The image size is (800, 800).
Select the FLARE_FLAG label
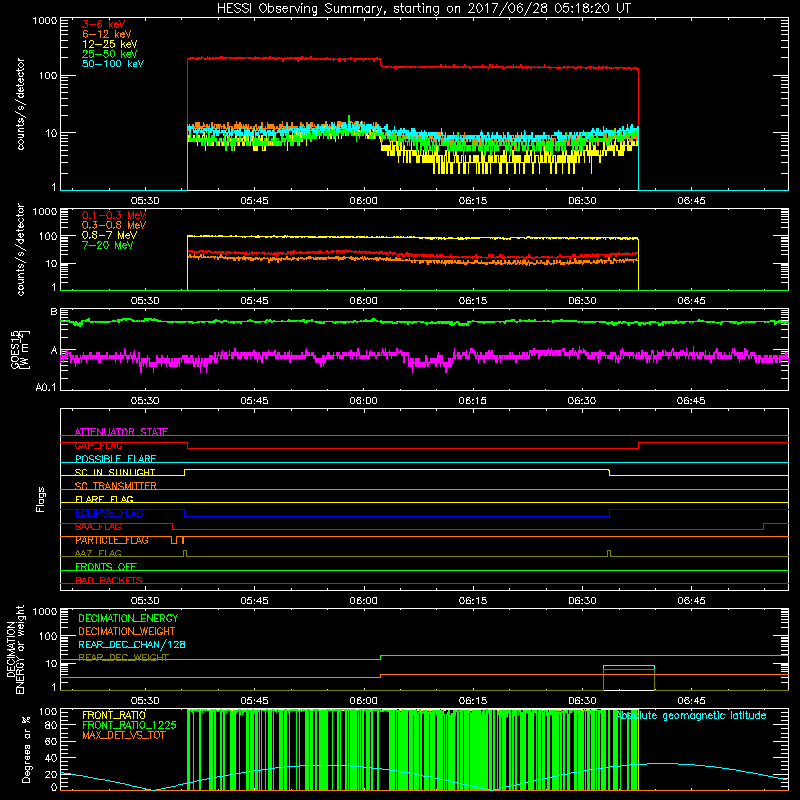[104, 499]
